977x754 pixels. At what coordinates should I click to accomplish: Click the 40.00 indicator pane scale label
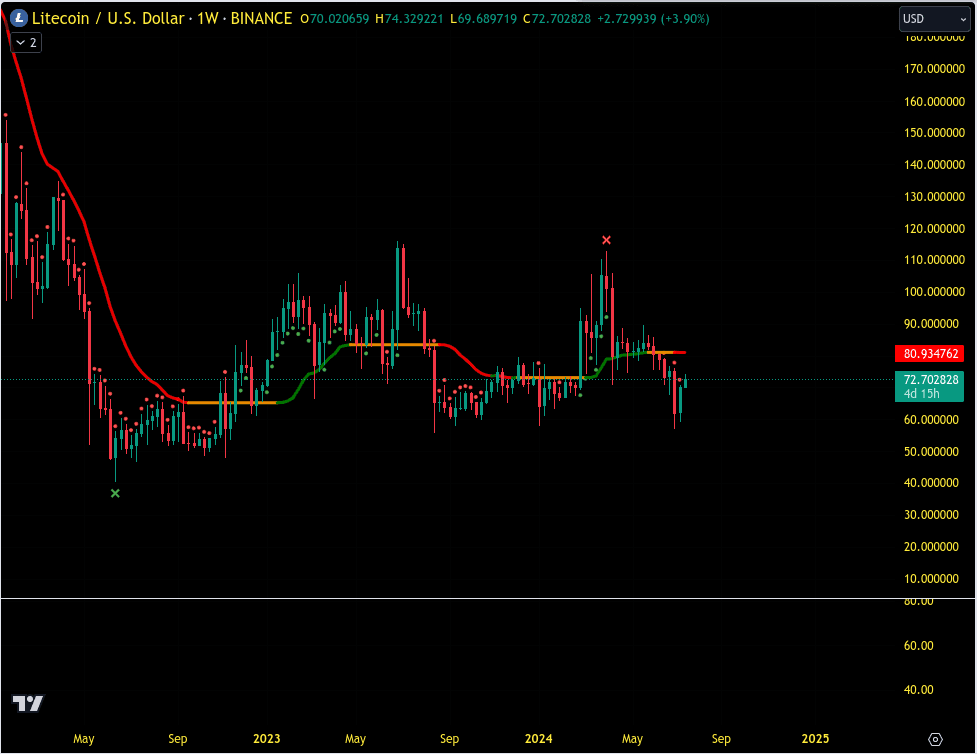(918, 690)
